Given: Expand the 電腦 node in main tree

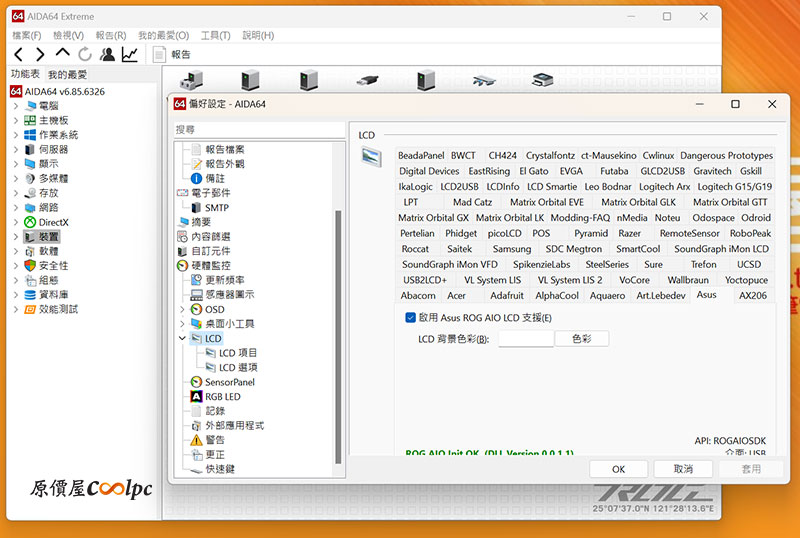Looking at the screenshot, I should click(16, 106).
